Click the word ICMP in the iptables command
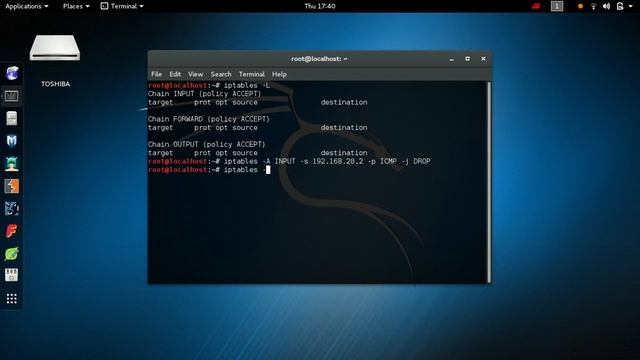The width and height of the screenshot is (640, 360). [x=388, y=161]
